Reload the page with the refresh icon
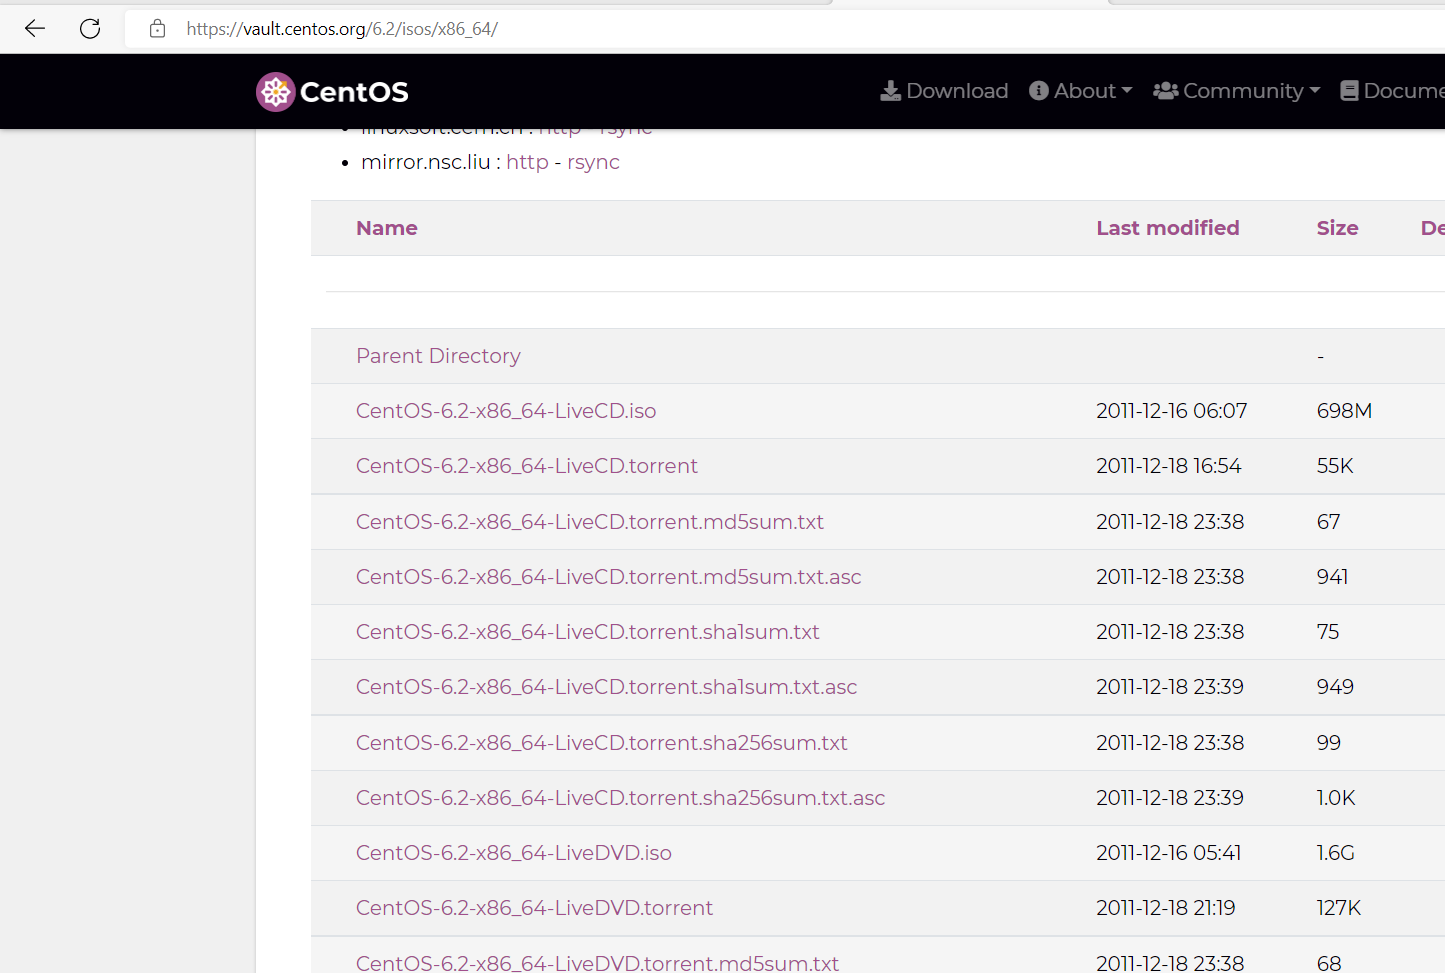Screen dimensions: 1445x973 pos(90,28)
